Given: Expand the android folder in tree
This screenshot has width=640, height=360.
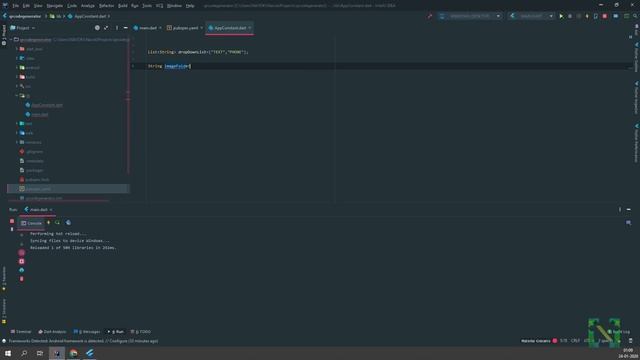Looking at the screenshot, I should 17,68.
